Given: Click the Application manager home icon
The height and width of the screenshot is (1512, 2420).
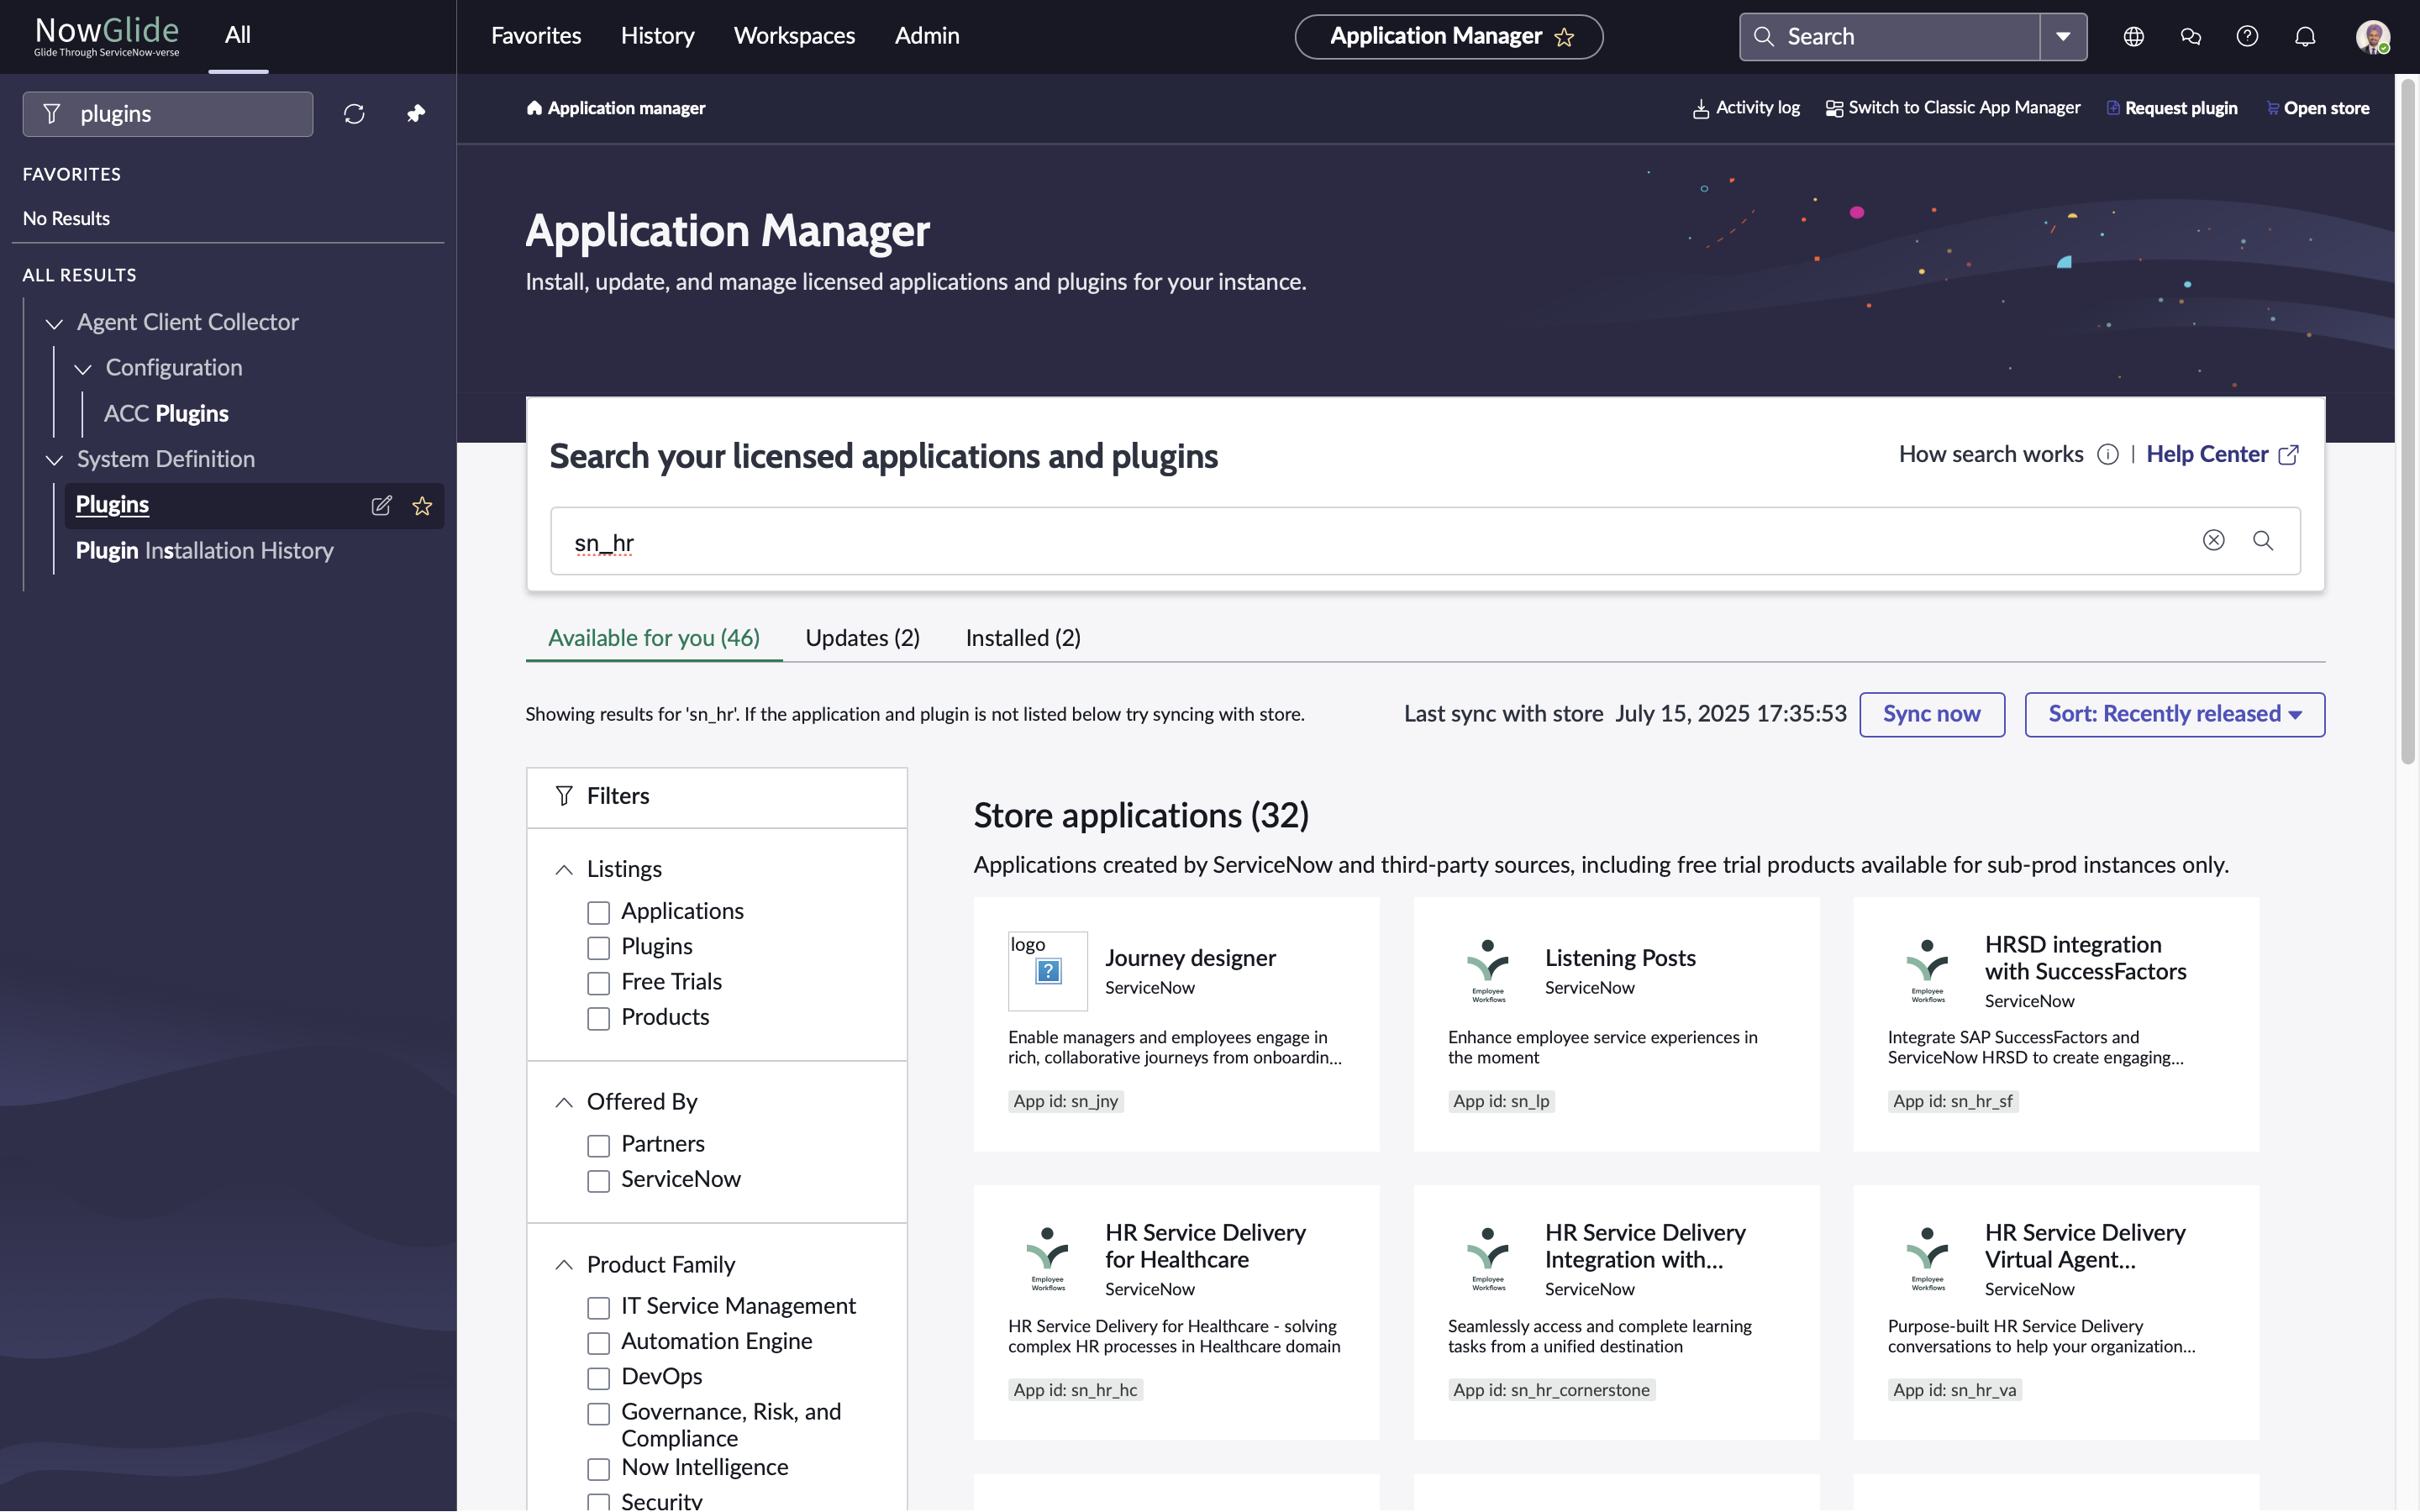Looking at the screenshot, I should [534, 108].
